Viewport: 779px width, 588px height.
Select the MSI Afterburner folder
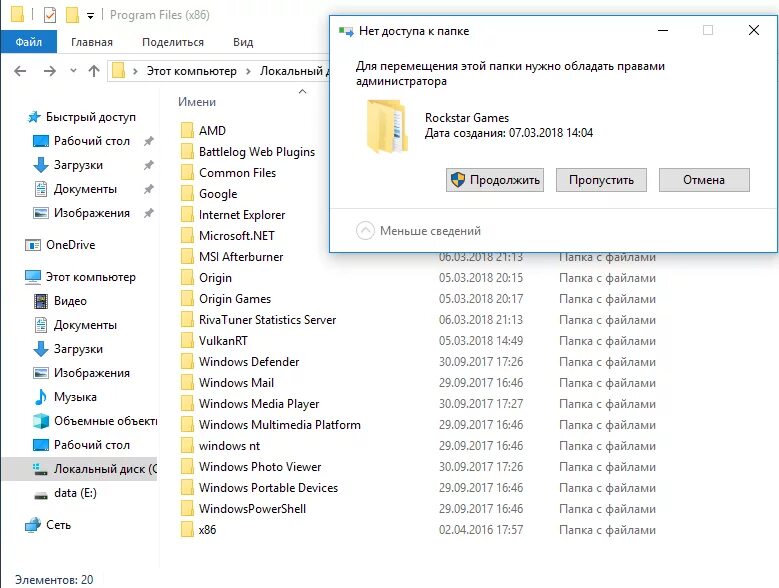[240, 257]
